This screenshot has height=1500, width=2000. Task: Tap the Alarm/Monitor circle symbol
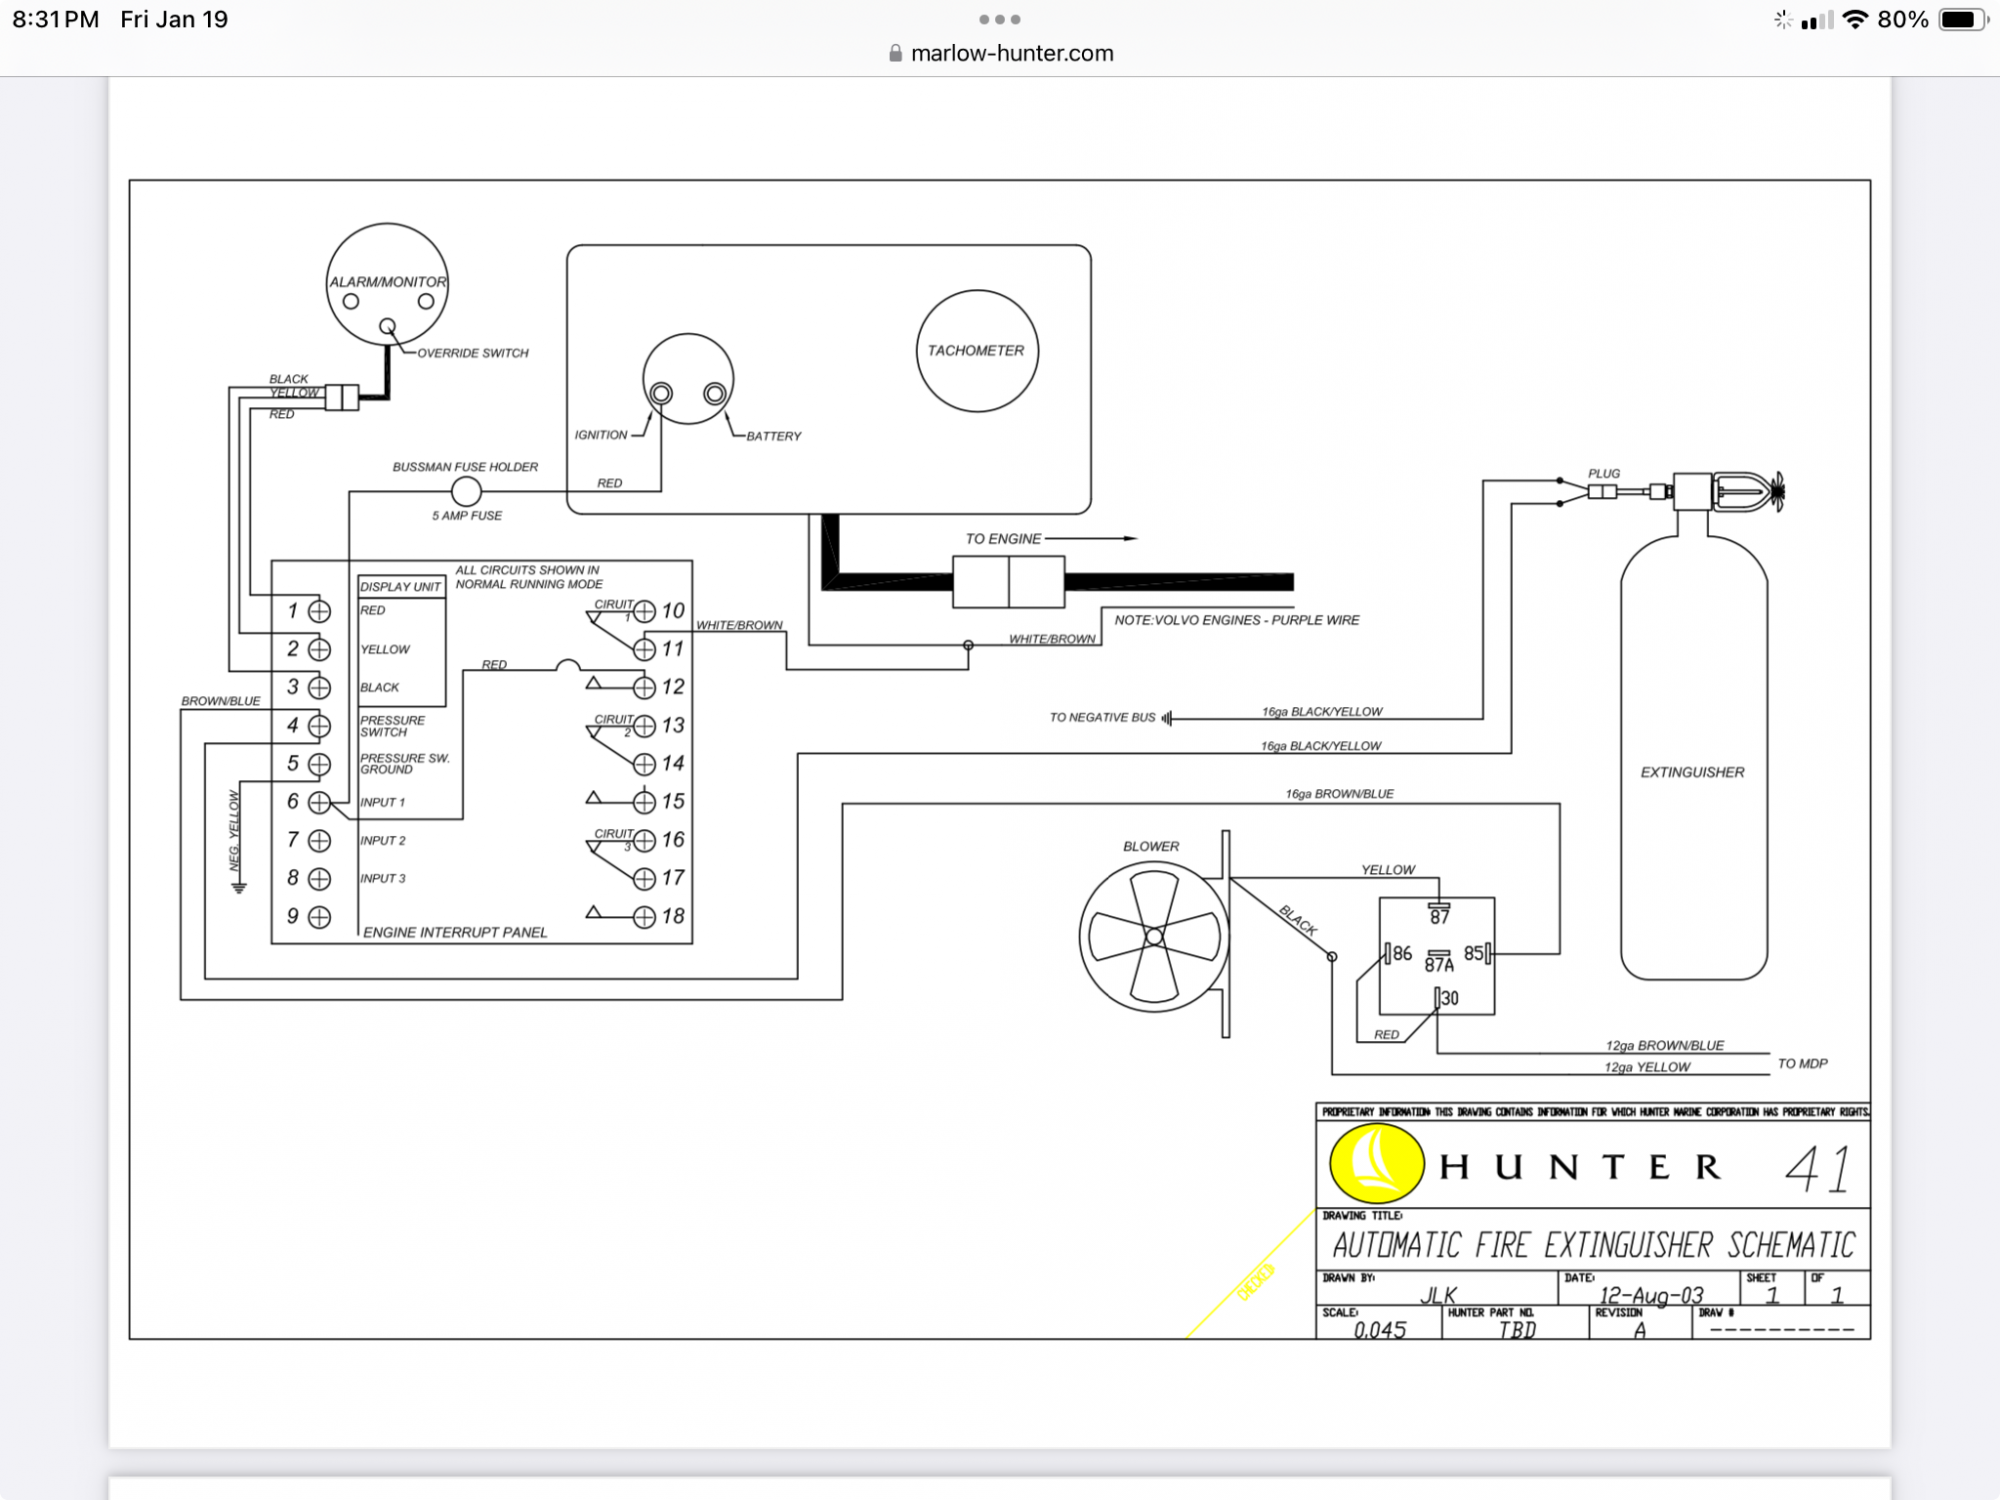pos(387,283)
